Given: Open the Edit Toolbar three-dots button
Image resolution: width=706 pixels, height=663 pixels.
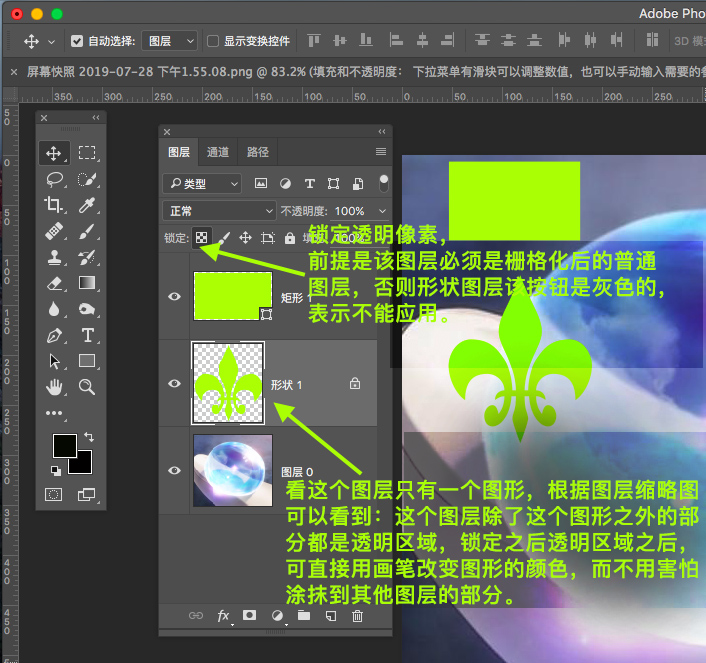Looking at the screenshot, I should pos(54,413).
